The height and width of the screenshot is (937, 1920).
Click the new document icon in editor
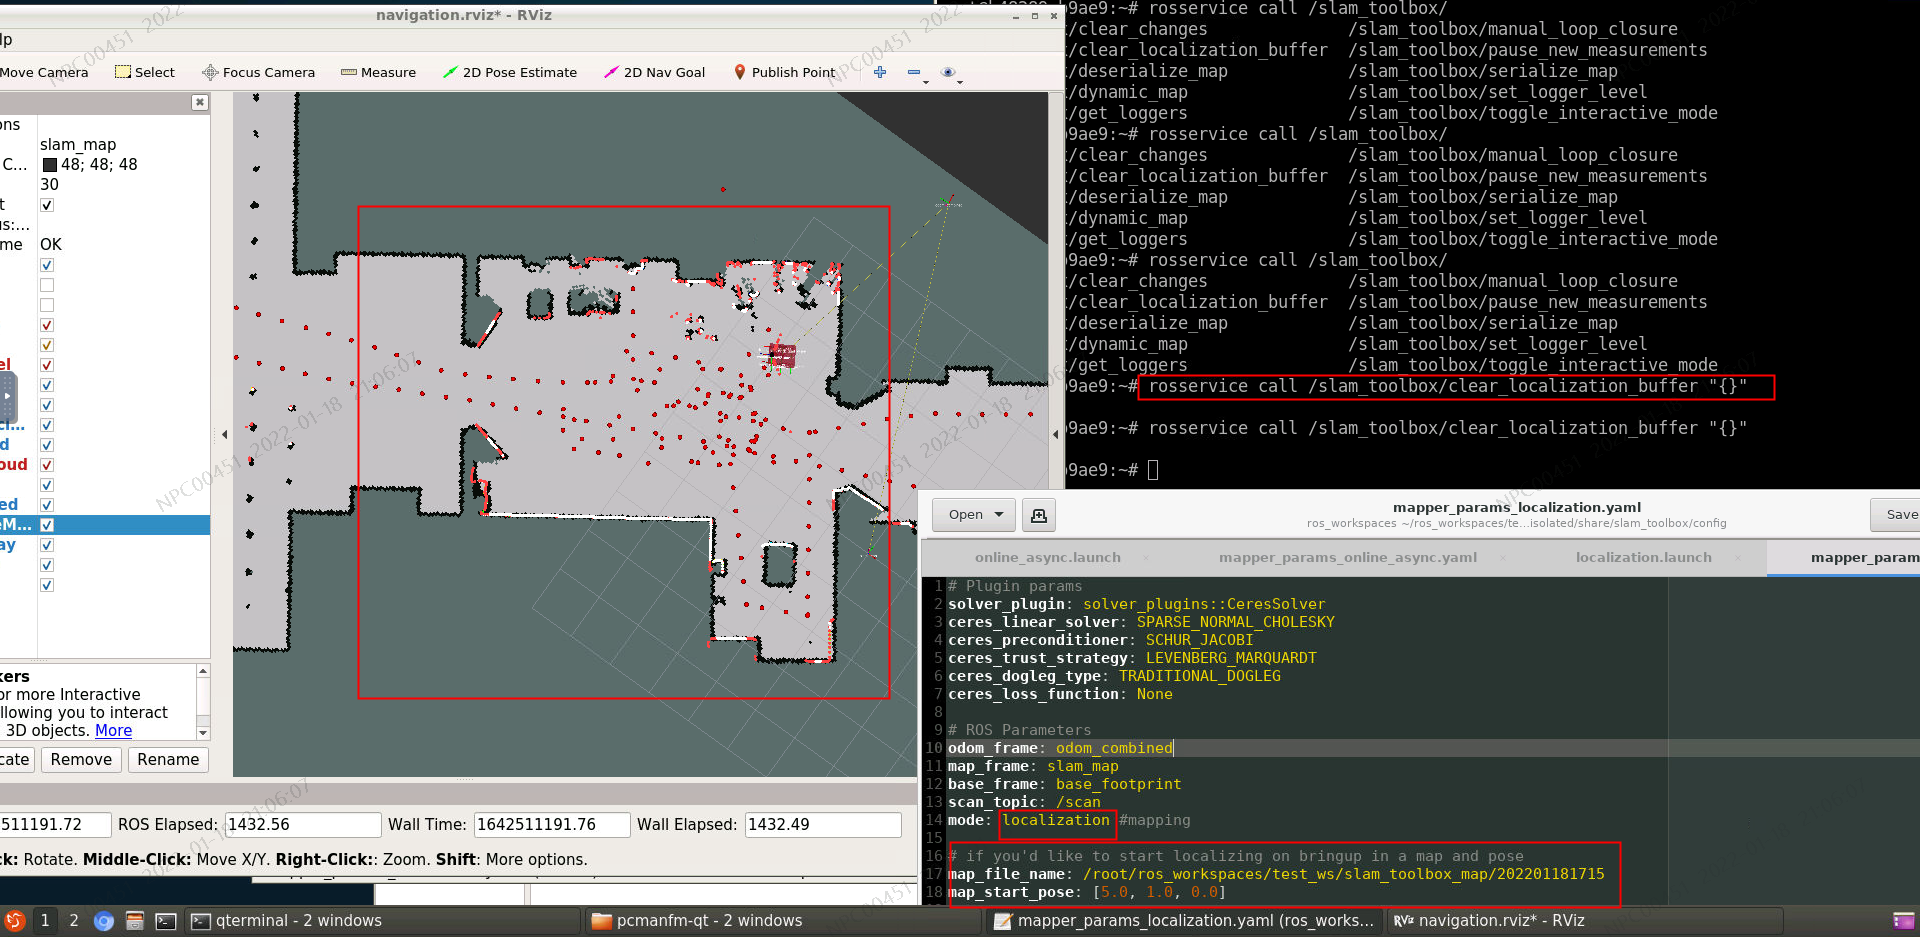point(1039,515)
